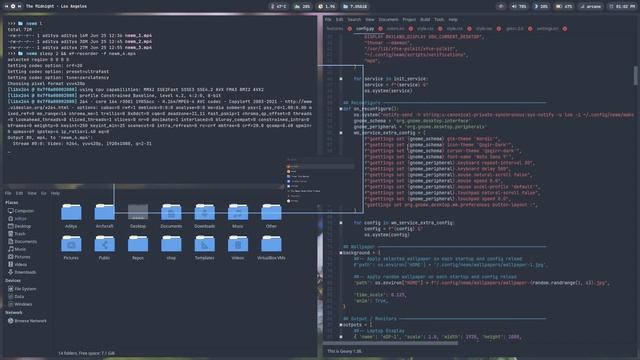Click the clock showing 01:02 PM

(x=622, y=6)
